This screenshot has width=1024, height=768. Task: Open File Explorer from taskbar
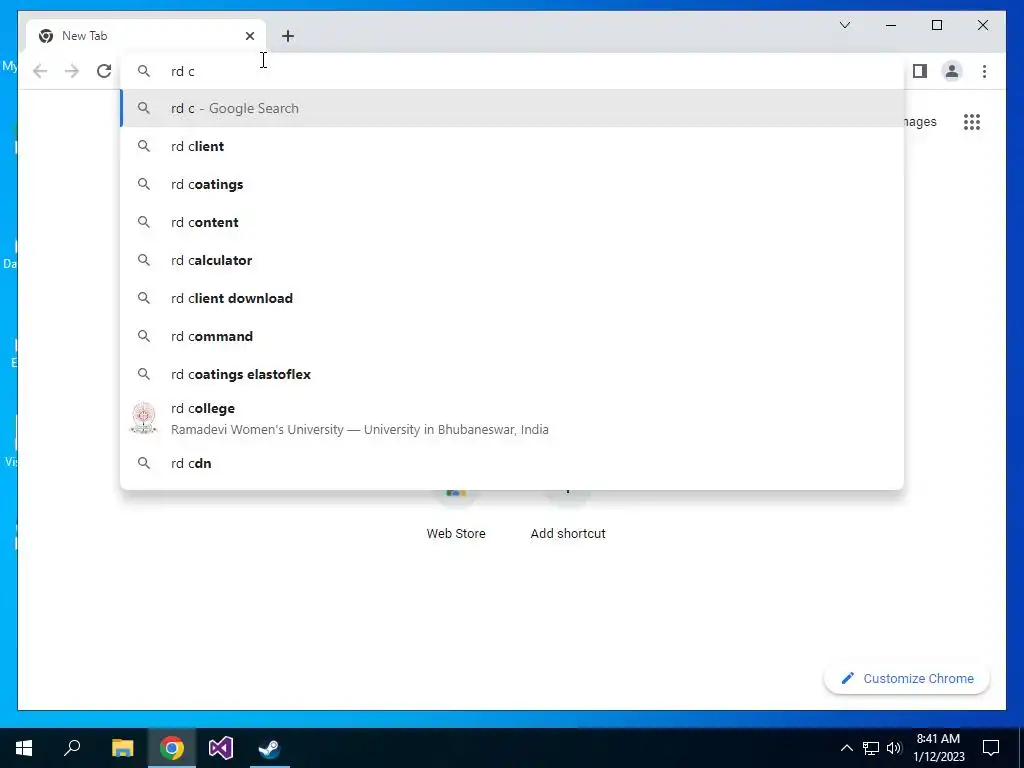point(122,748)
